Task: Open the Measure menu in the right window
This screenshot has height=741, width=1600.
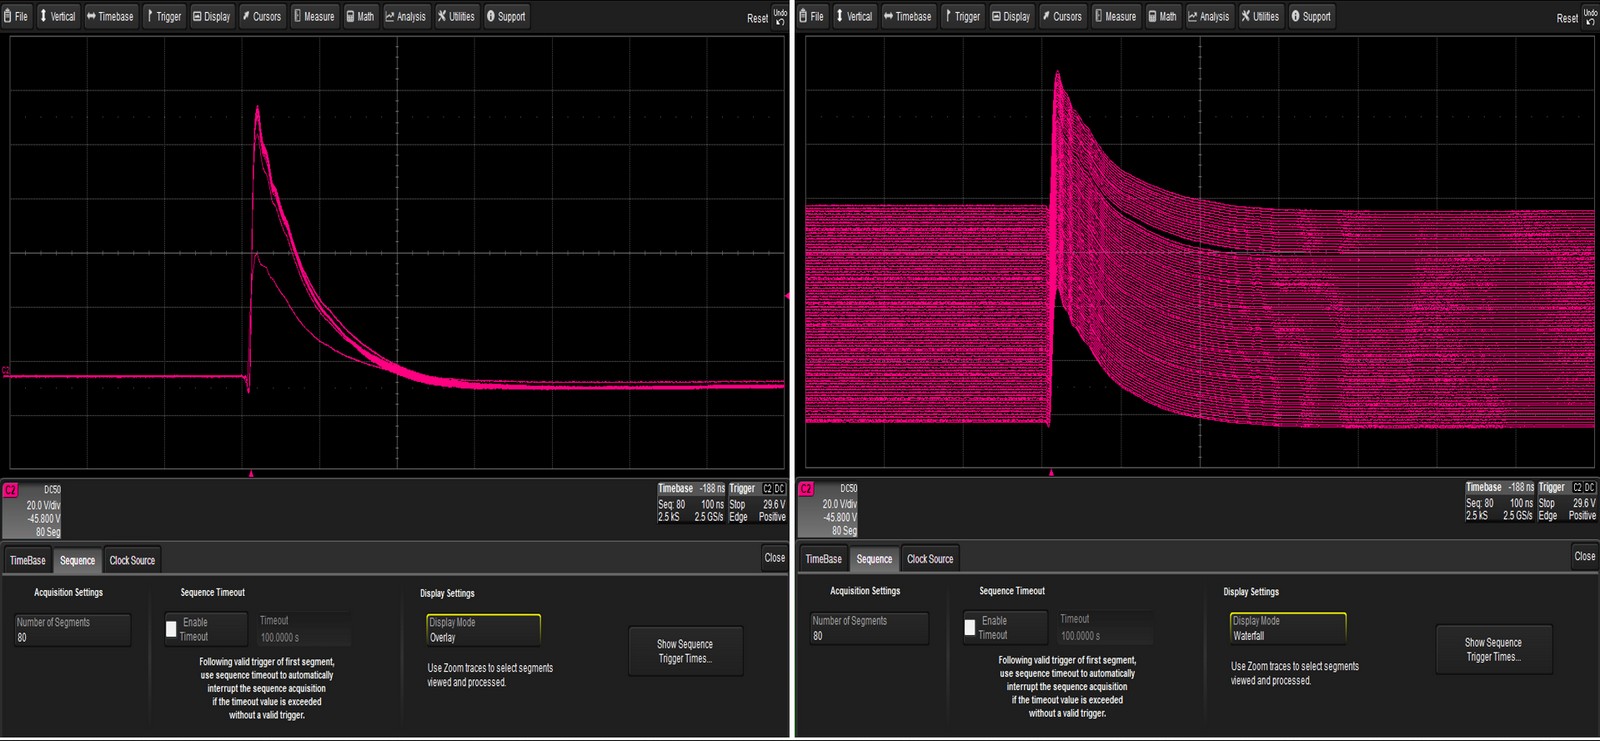Action: click(x=1115, y=16)
